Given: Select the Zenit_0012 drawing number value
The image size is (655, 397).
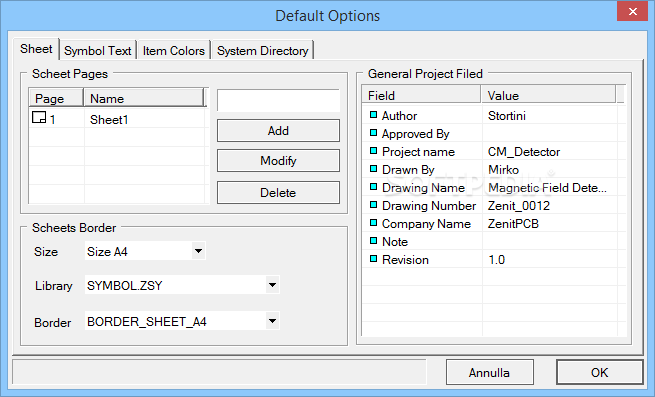Looking at the screenshot, I should click(519, 205).
